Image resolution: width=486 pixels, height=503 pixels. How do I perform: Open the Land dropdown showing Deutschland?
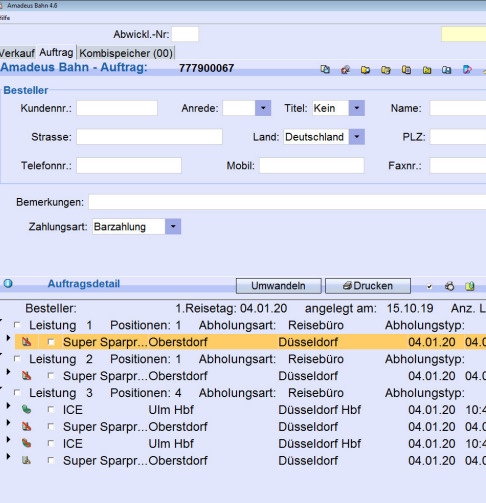click(x=357, y=137)
